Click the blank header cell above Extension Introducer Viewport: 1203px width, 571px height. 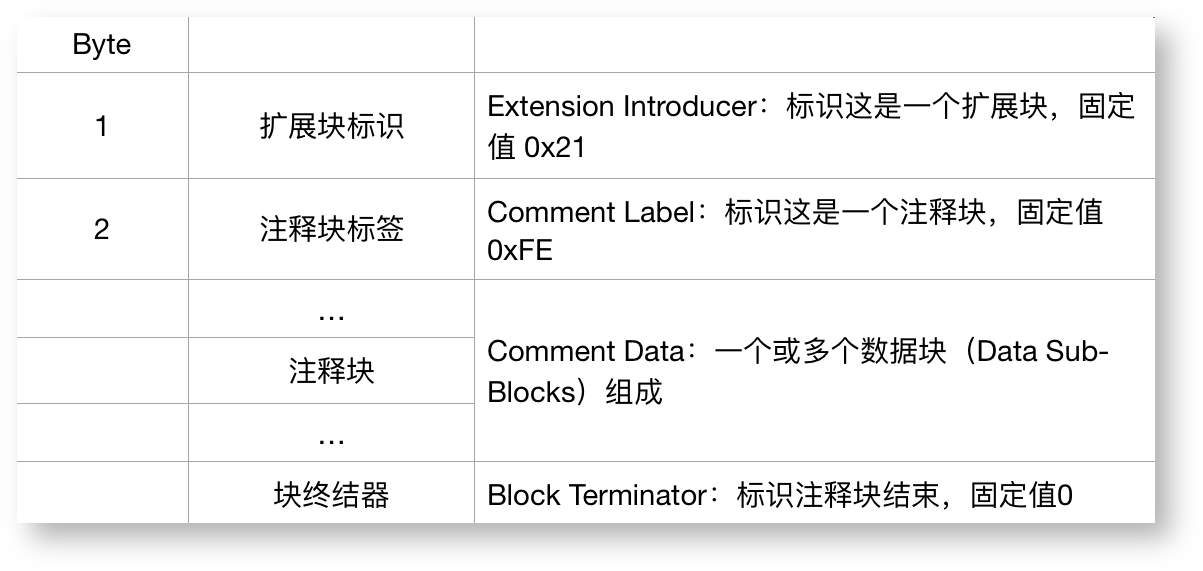[x=814, y=46]
